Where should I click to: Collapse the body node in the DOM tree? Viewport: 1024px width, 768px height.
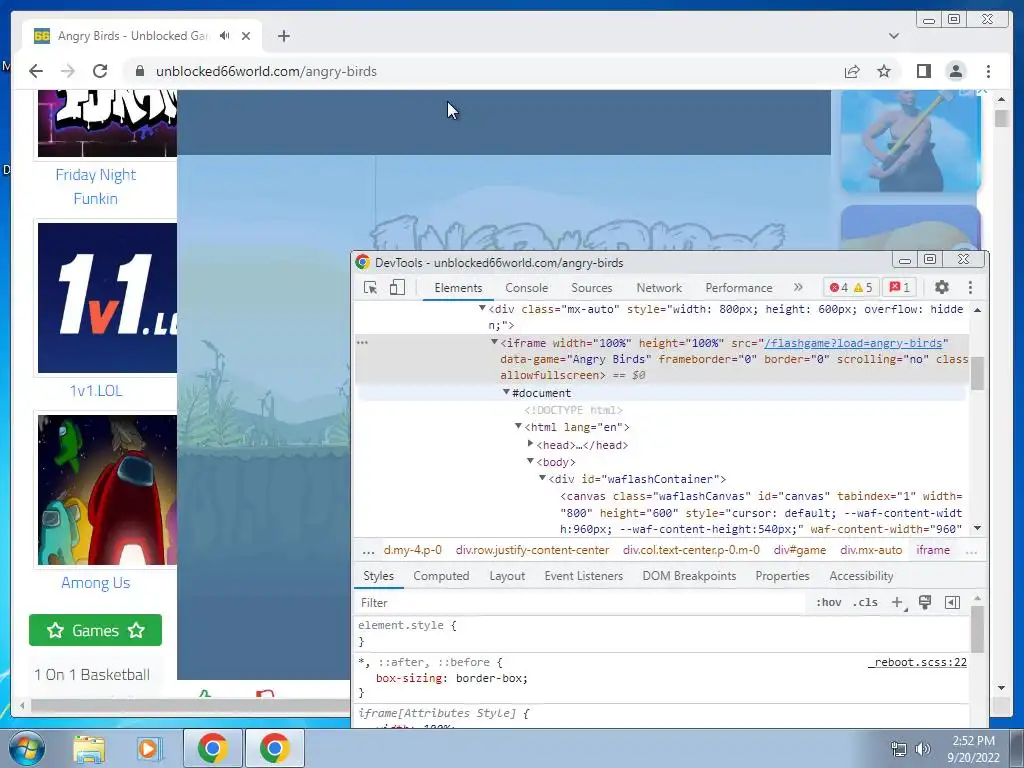(530, 461)
